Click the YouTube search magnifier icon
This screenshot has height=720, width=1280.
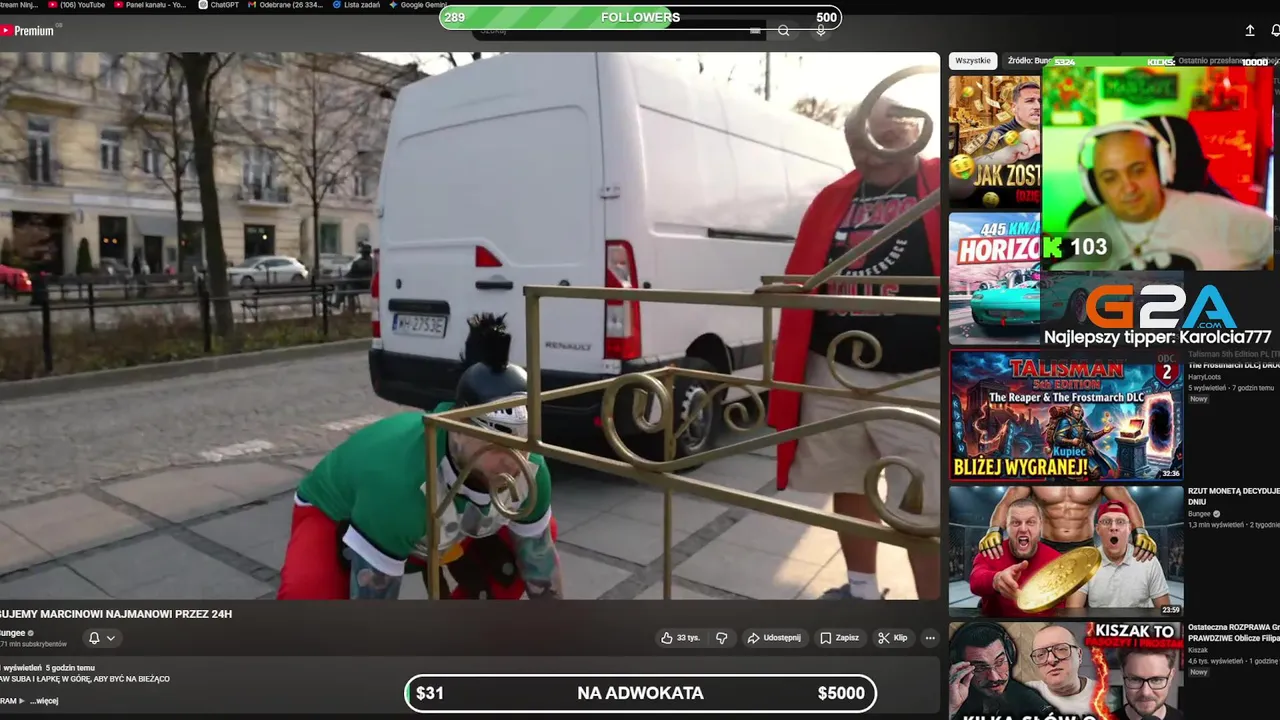(784, 31)
